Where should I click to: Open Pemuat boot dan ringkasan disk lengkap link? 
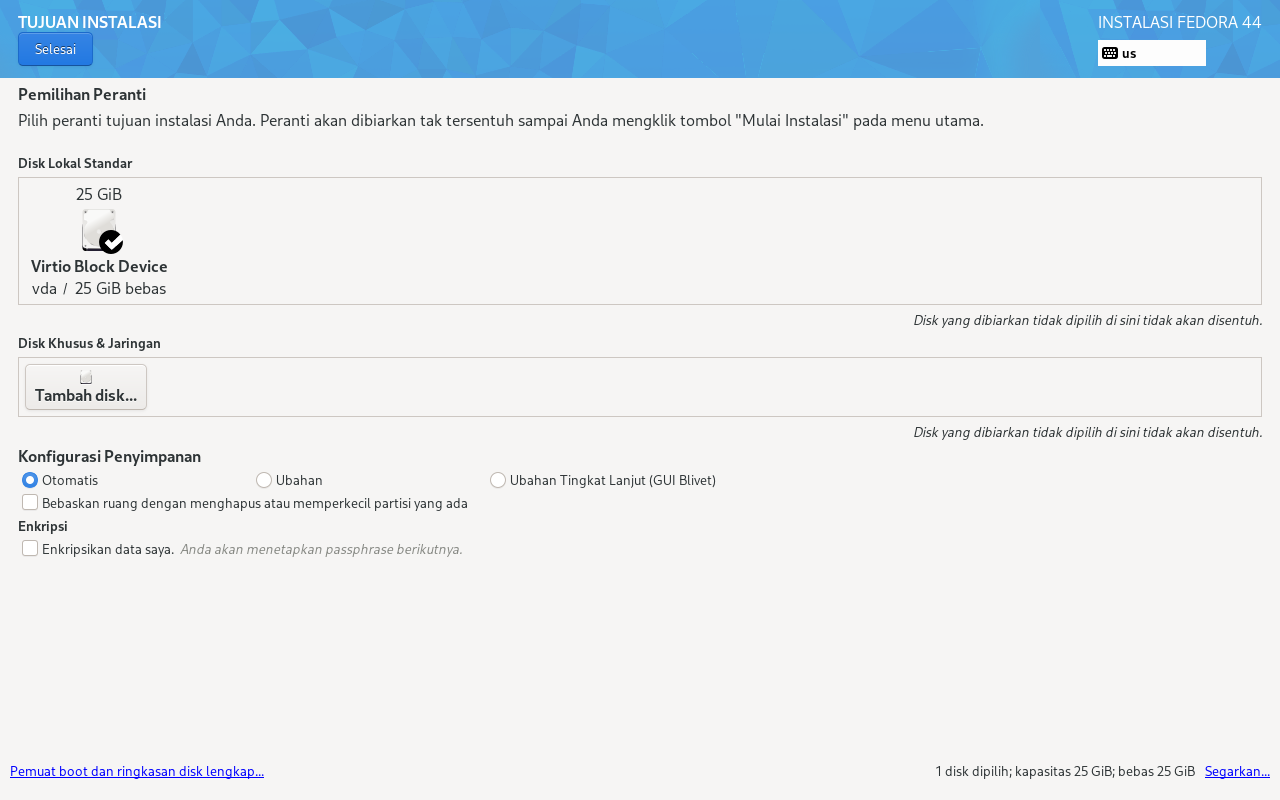tap(137, 771)
